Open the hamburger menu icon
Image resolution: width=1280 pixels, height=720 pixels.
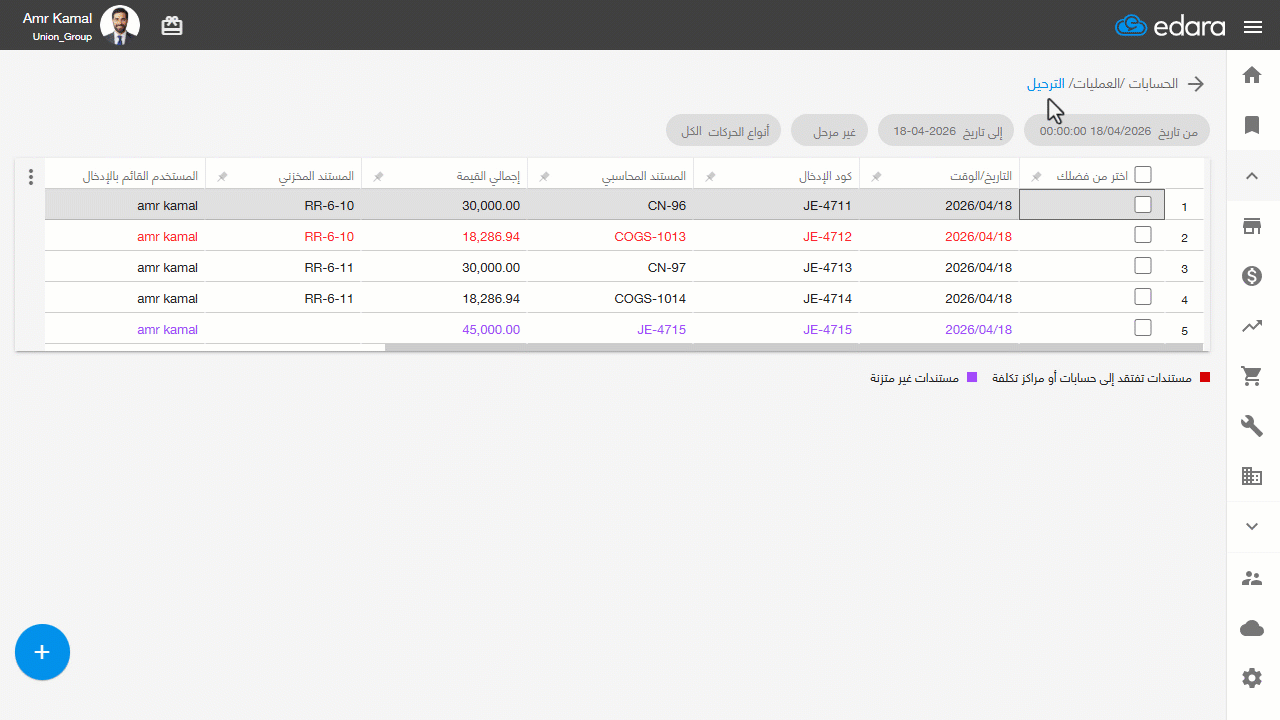click(x=1253, y=27)
